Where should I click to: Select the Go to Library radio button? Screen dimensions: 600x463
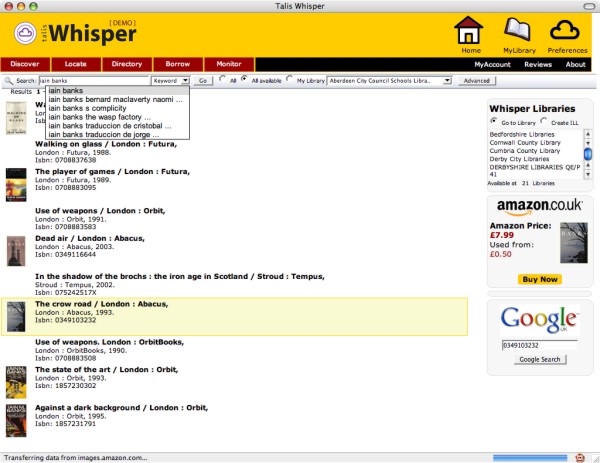[x=494, y=121]
